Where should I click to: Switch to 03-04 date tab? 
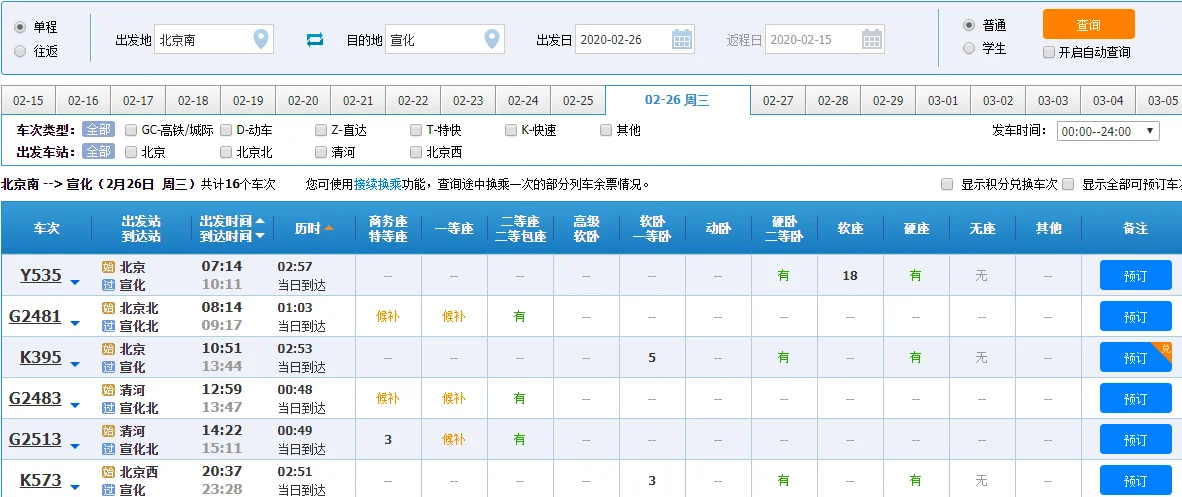[1108, 100]
